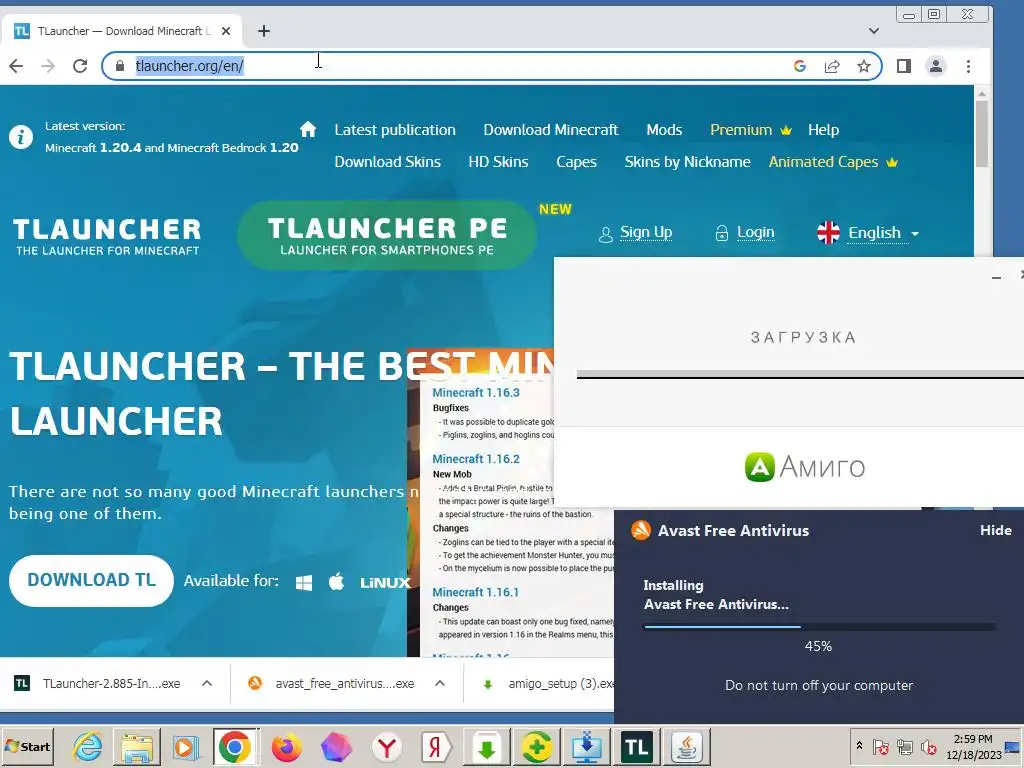Show hidden system tray icons
The width and height of the screenshot is (1024, 768).
pyautogui.click(x=859, y=745)
